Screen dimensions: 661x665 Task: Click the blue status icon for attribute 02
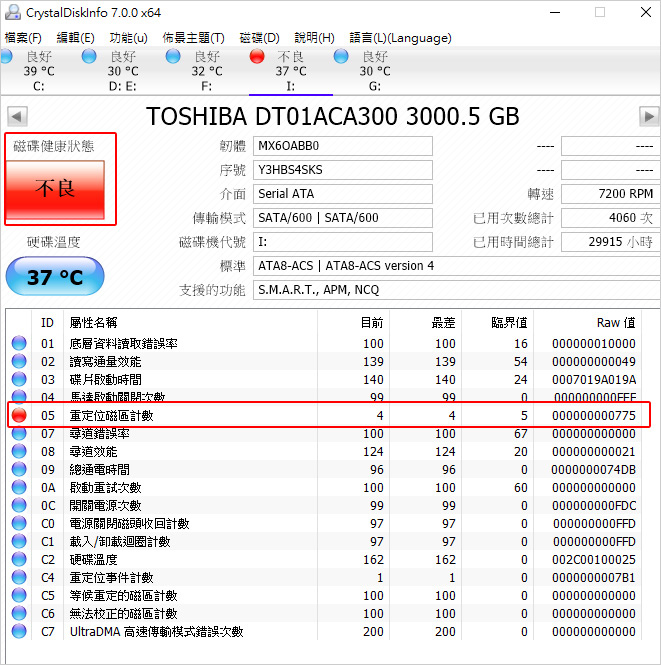[19, 361]
